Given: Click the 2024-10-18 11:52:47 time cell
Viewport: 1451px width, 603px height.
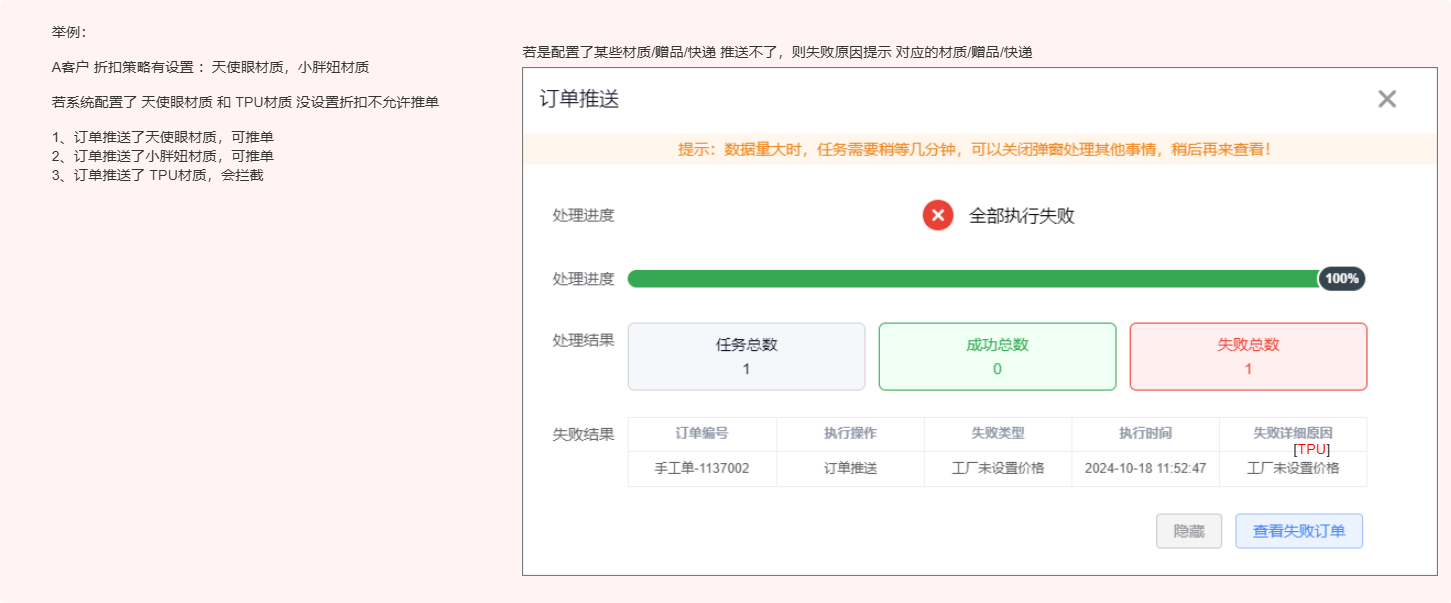Looking at the screenshot, I should [x=1145, y=468].
